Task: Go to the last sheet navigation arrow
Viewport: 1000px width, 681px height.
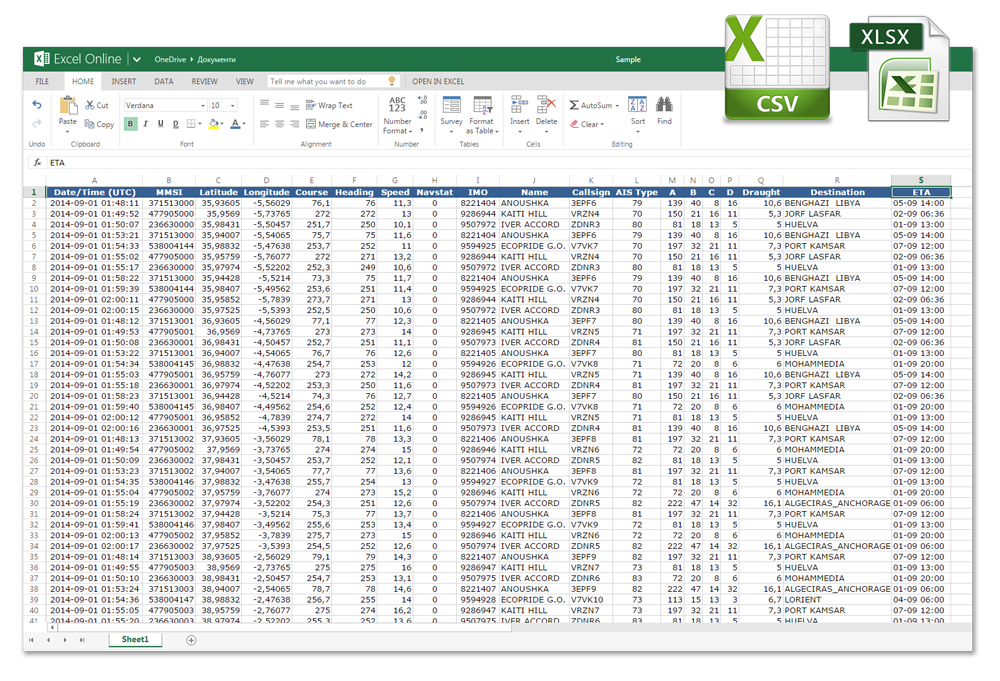Action: click(x=82, y=640)
